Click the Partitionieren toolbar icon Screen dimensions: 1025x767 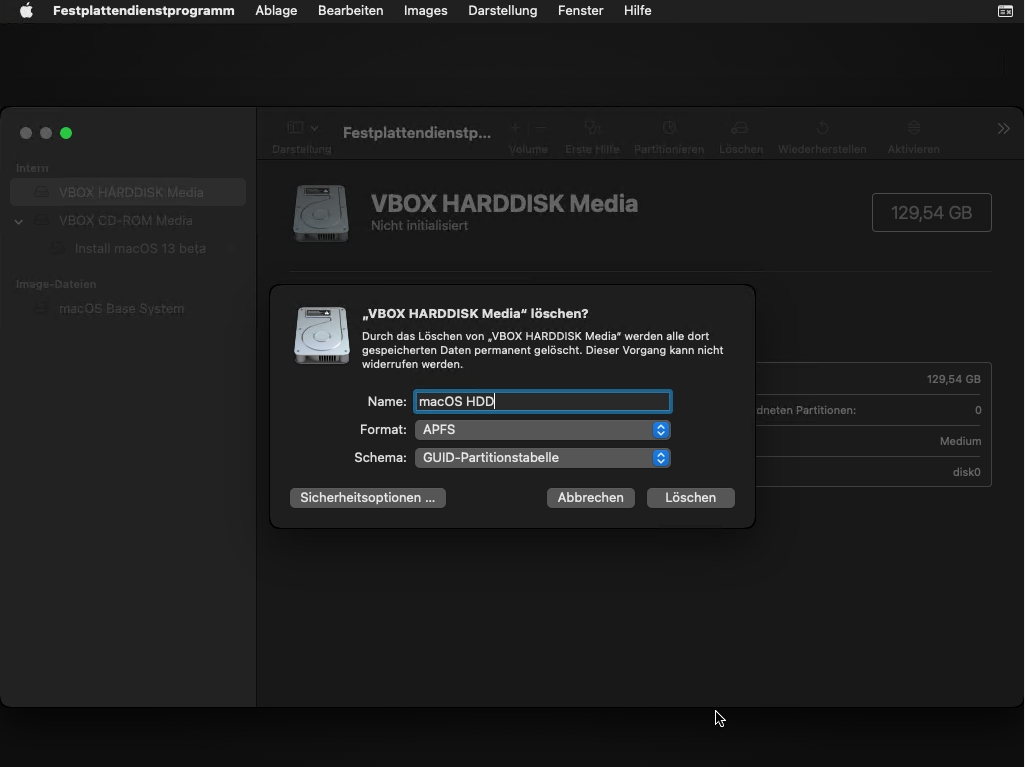point(669,128)
